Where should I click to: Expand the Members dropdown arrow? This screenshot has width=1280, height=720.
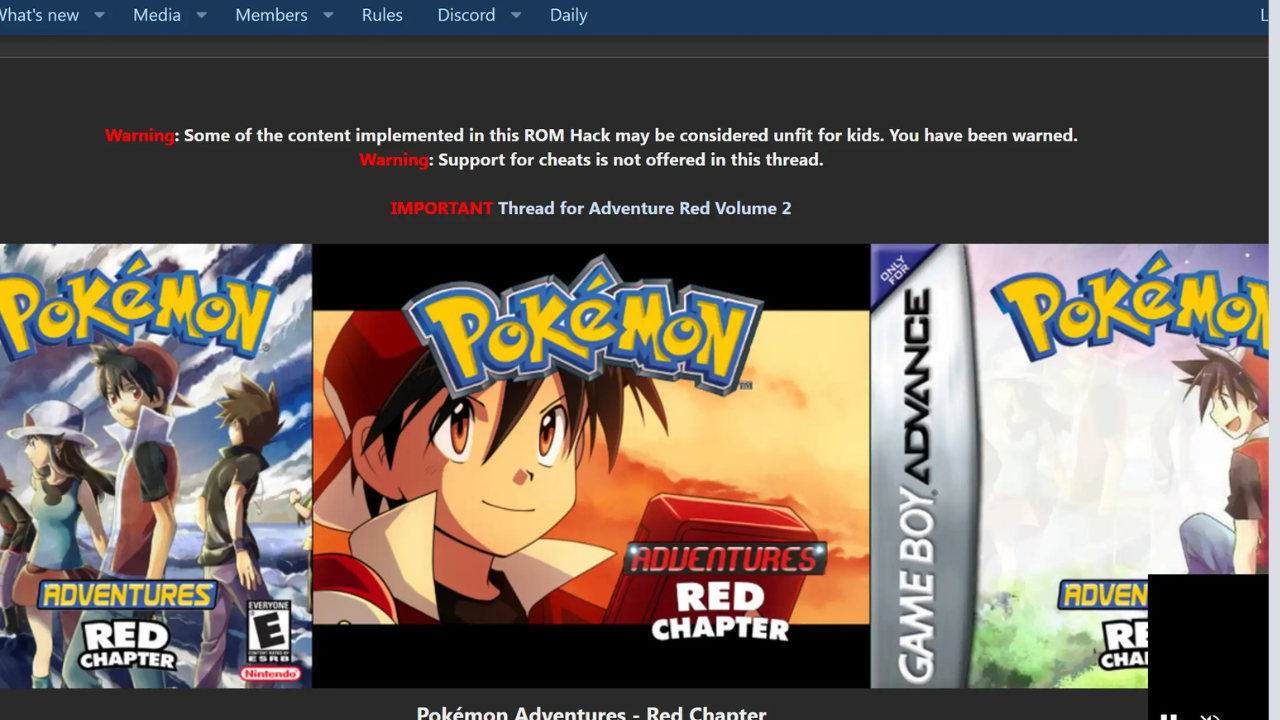328,16
